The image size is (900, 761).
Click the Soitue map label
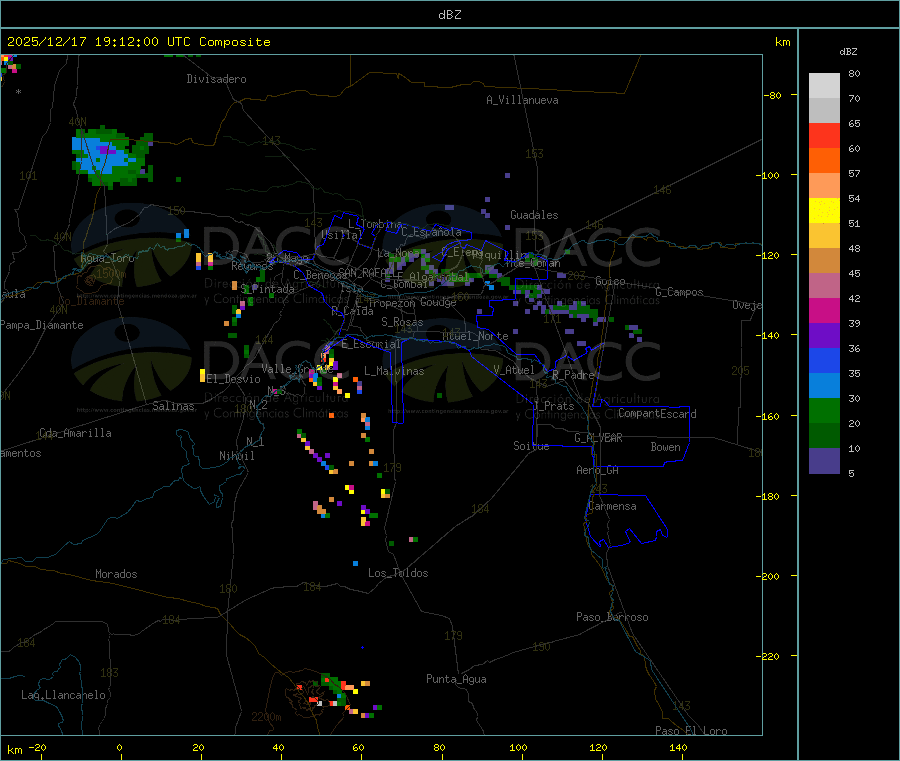point(531,446)
